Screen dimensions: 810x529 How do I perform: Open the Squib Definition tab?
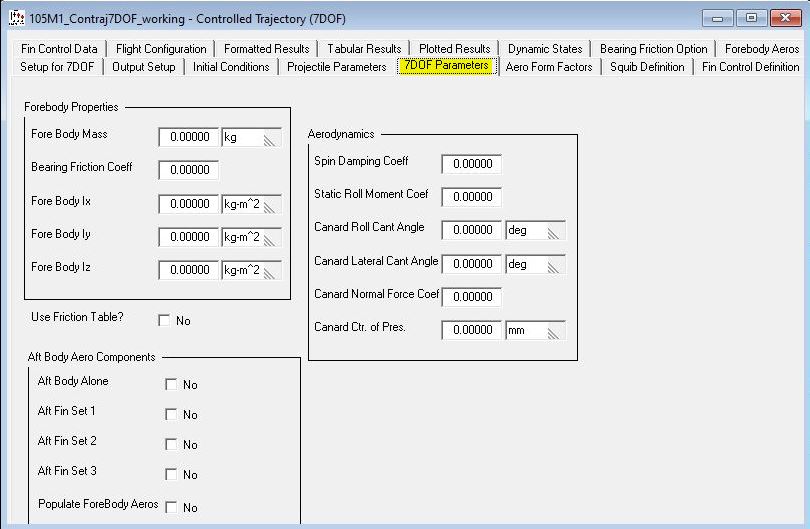coord(647,67)
